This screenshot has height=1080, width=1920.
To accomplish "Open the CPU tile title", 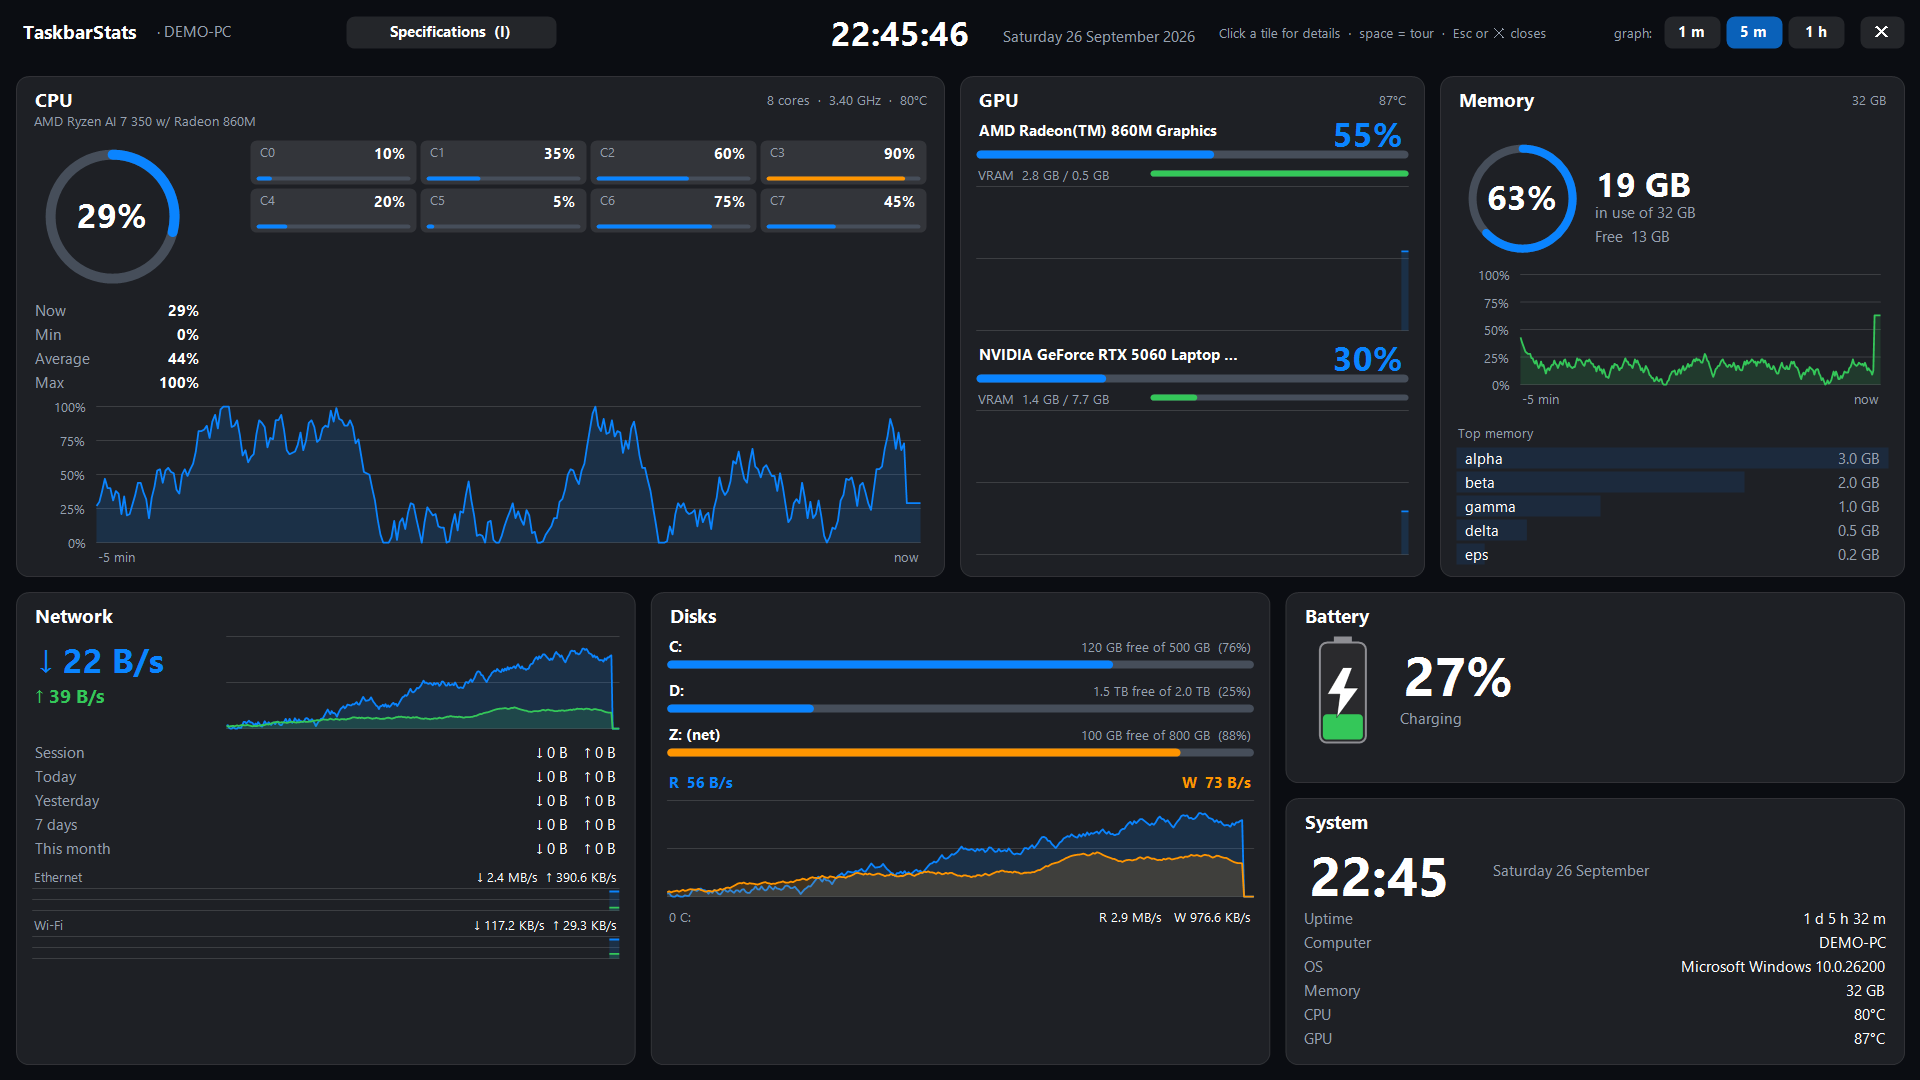I will (54, 101).
